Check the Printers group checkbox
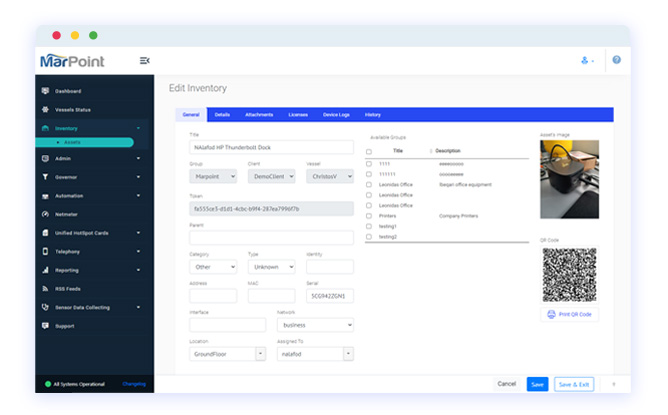Screen dimensions: 668x415 369,215
